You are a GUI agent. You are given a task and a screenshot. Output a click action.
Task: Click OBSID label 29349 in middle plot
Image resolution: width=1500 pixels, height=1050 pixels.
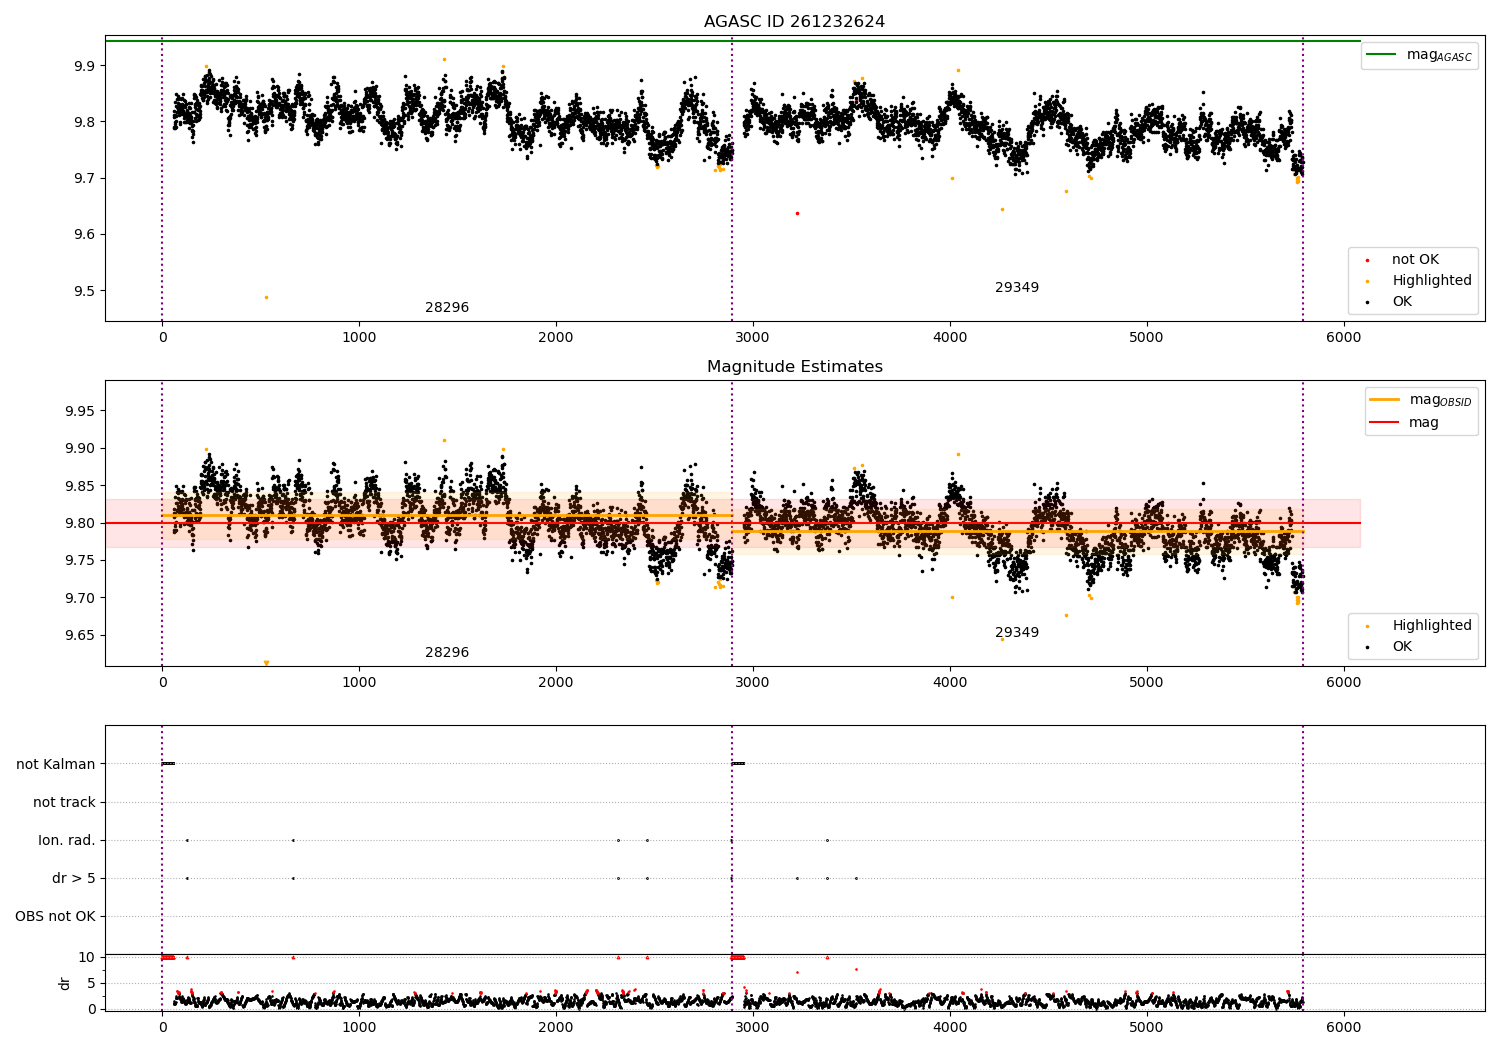tap(1017, 633)
